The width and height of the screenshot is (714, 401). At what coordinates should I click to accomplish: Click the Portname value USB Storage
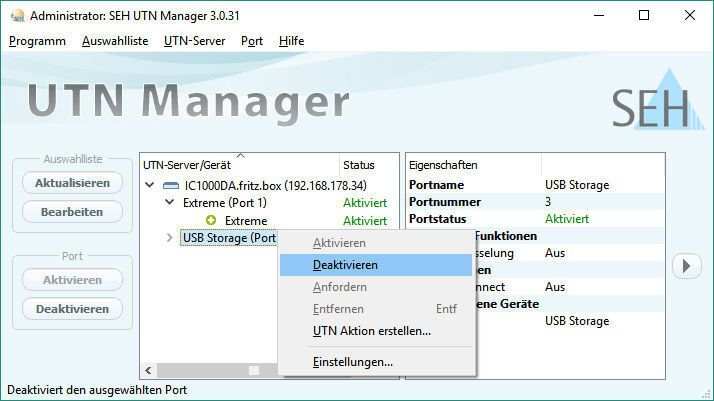click(577, 185)
